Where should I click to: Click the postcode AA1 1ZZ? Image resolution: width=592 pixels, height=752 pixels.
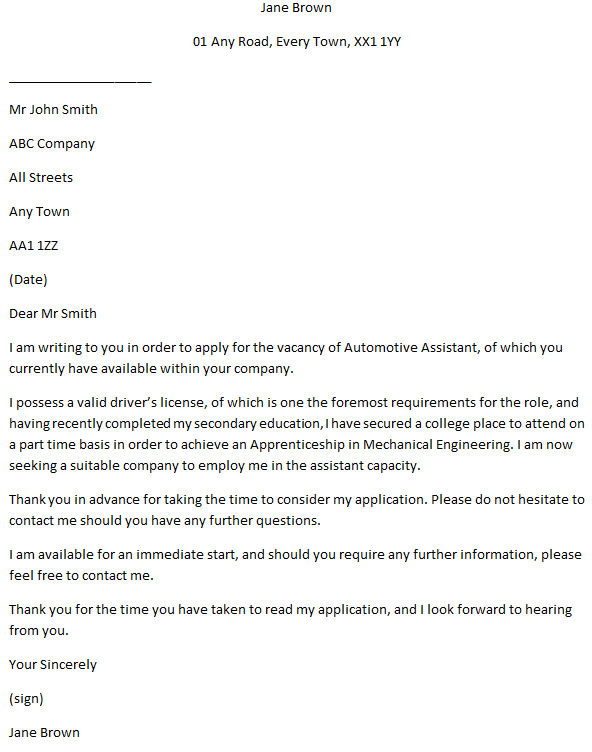point(34,246)
